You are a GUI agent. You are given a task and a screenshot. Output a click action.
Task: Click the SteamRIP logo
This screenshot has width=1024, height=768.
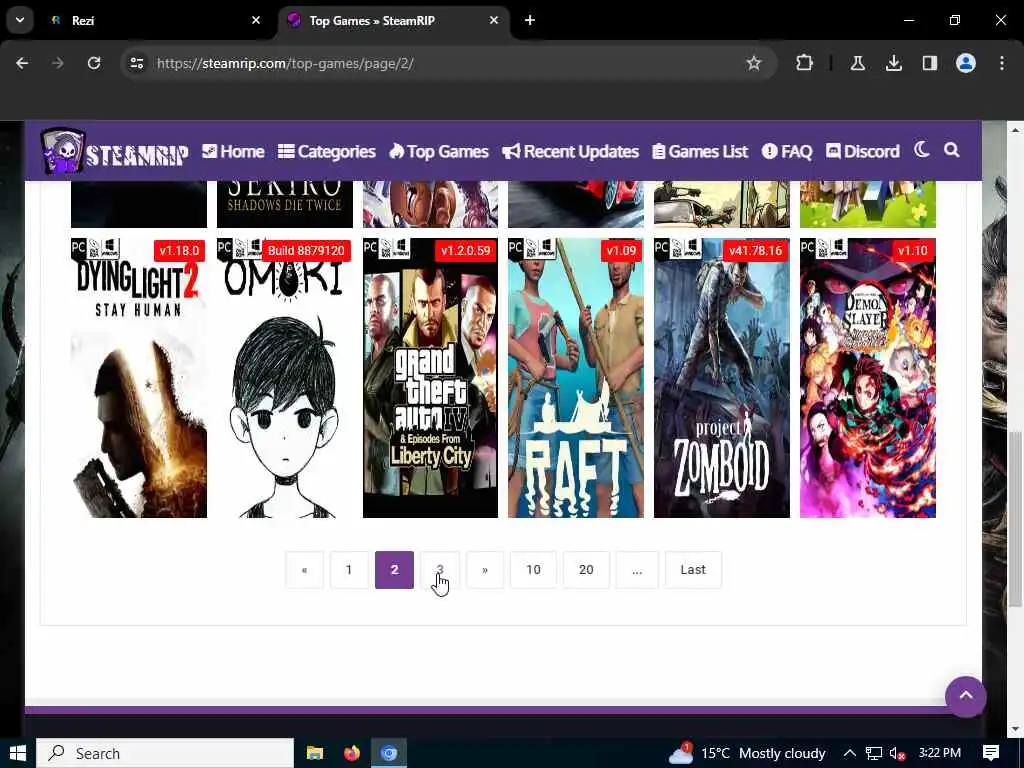point(114,152)
